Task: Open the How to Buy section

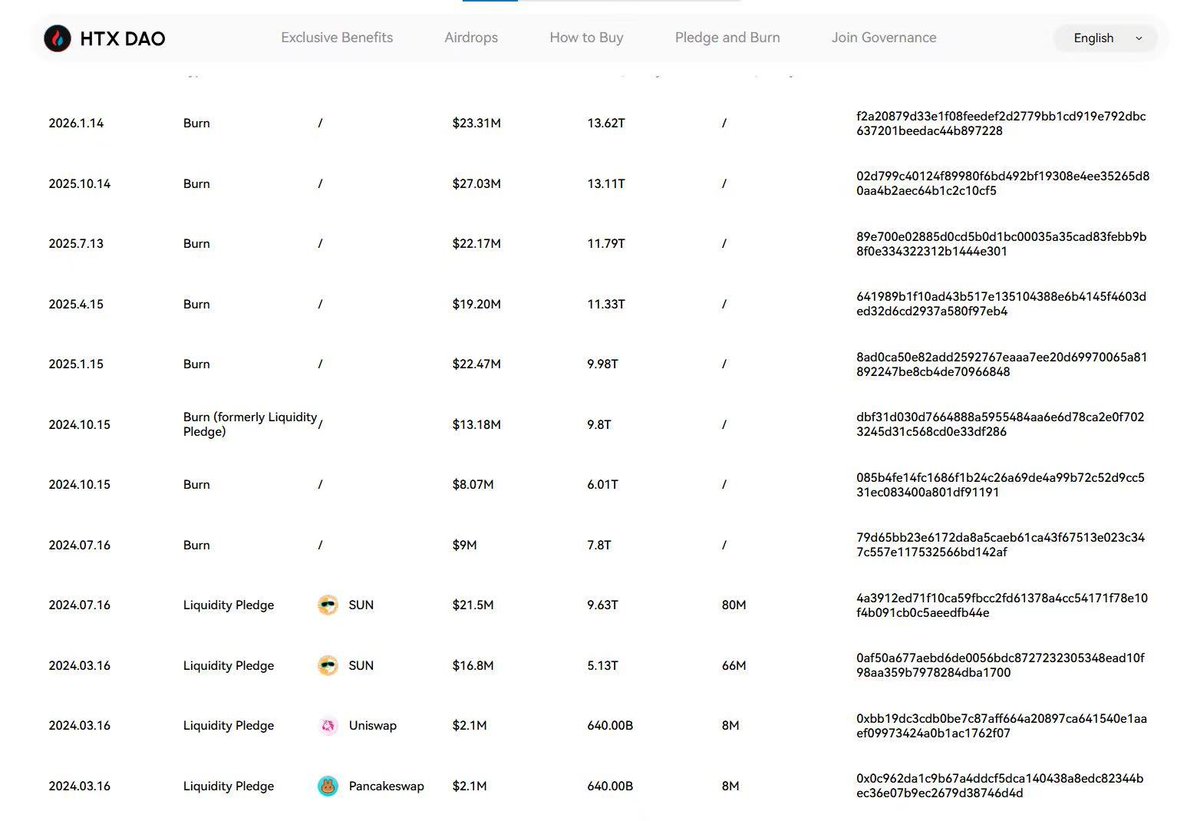Action: click(x=586, y=37)
